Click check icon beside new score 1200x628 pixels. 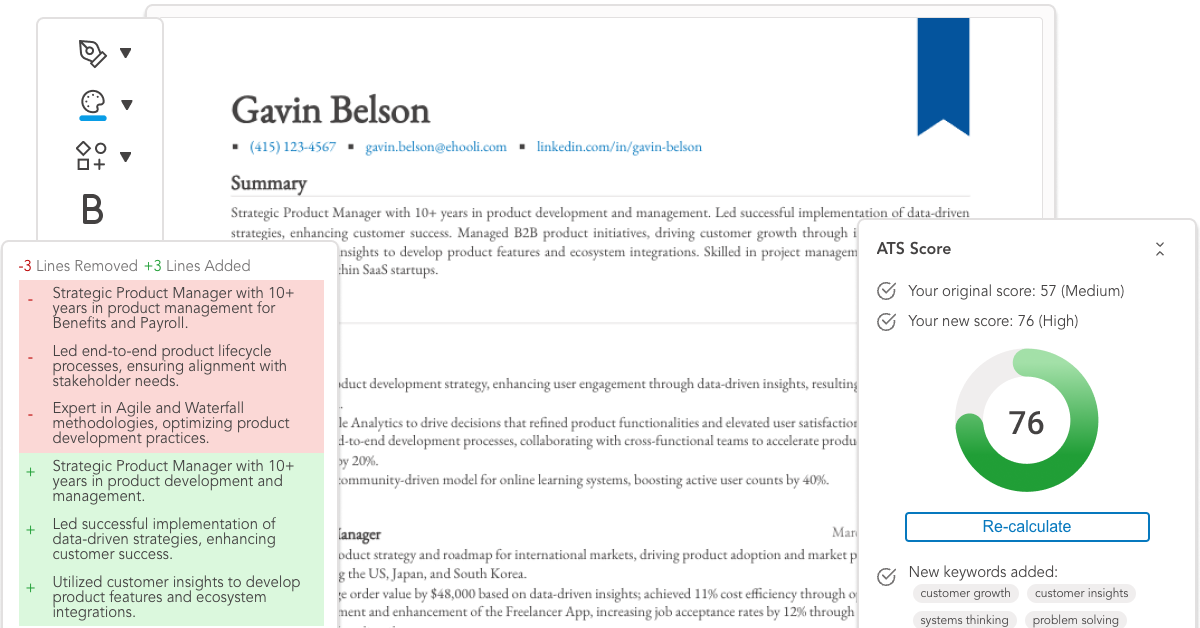886,321
